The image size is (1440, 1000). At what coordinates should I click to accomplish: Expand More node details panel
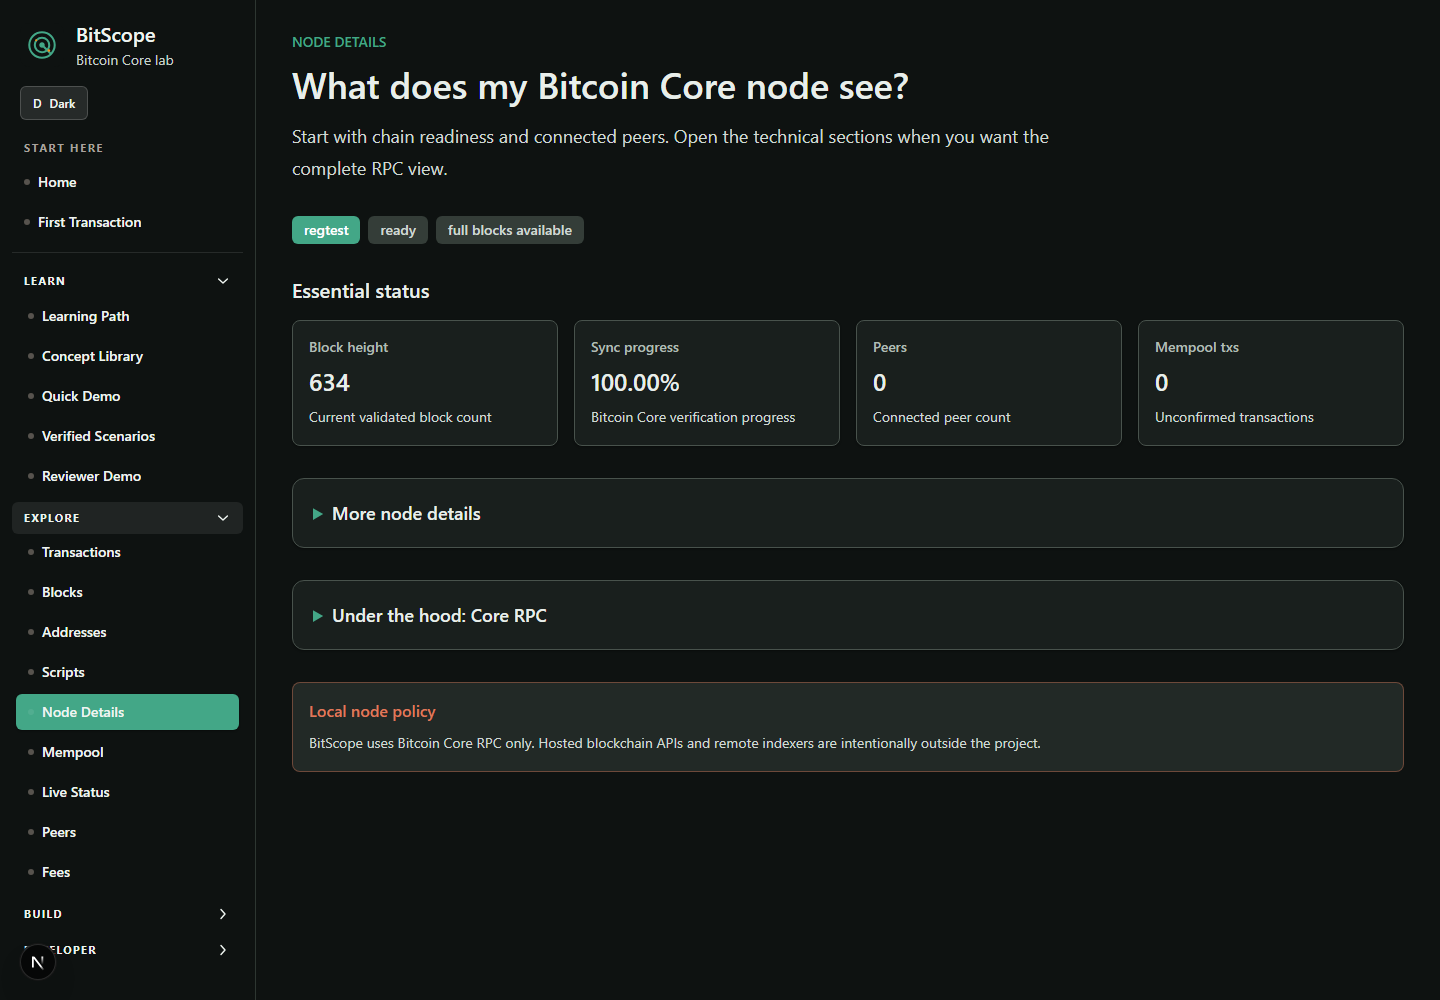[x=847, y=513]
